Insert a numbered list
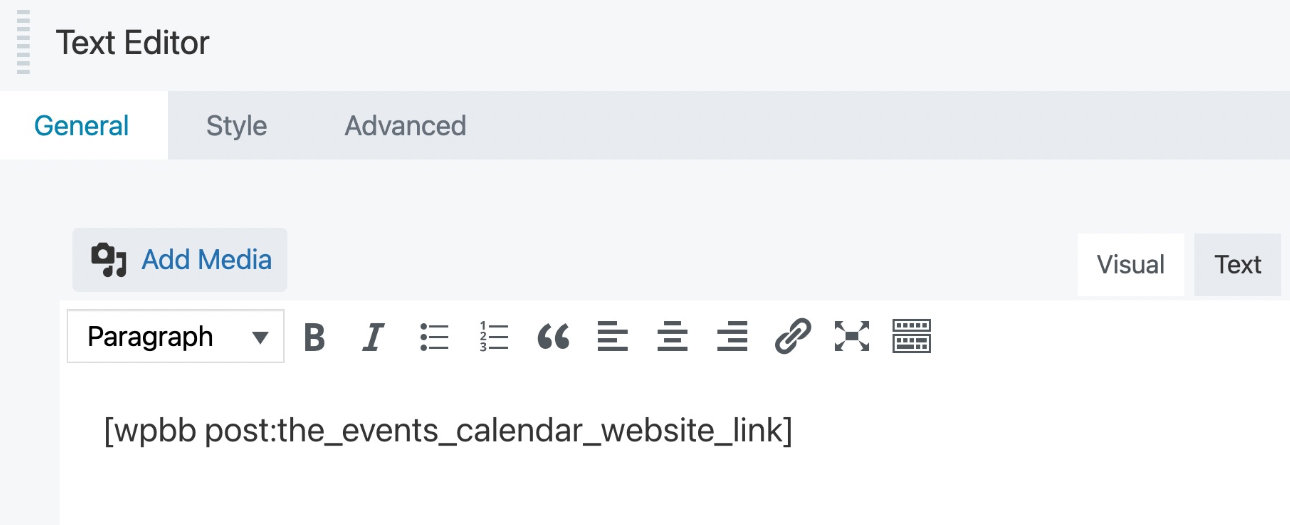This screenshot has width=1290, height=525. tap(493, 337)
